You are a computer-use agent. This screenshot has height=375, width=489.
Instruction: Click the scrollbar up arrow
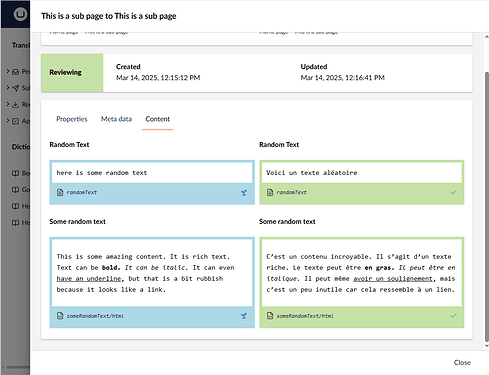(x=487, y=37)
